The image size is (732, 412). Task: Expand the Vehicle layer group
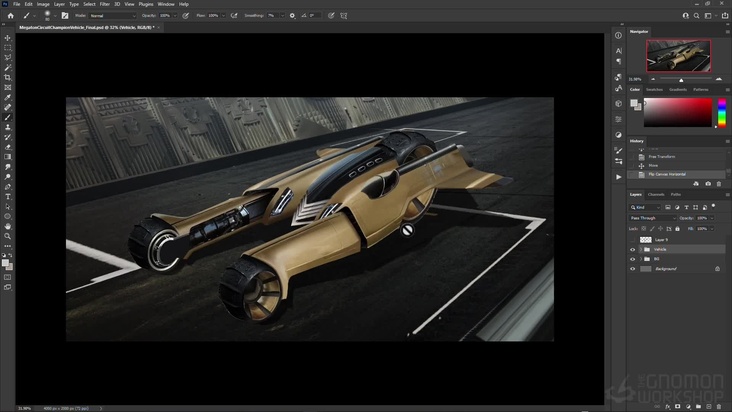[639, 249]
